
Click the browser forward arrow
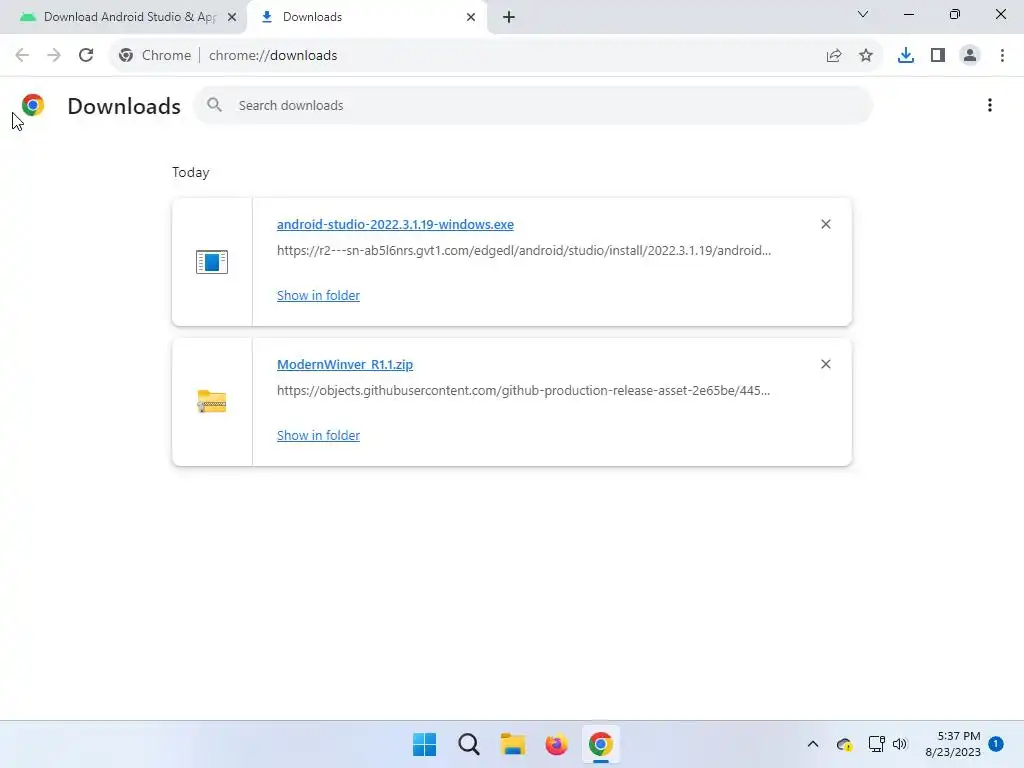[54, 55]
